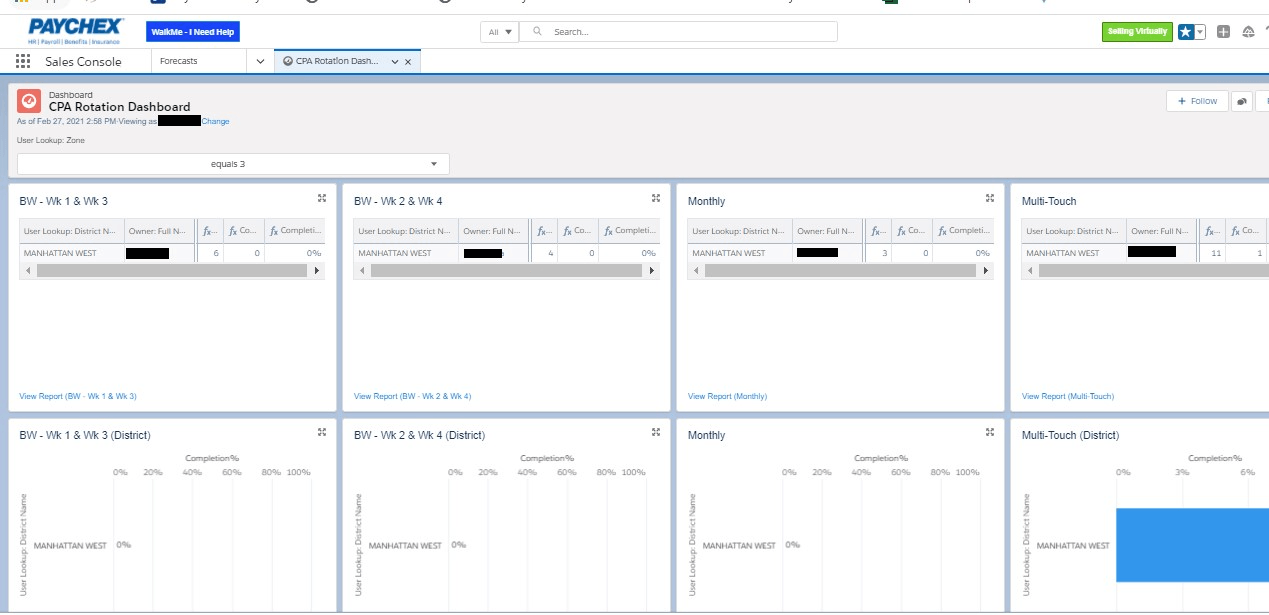Click the blue Multi-Touch (District) chart bar

pos(1192,545)
